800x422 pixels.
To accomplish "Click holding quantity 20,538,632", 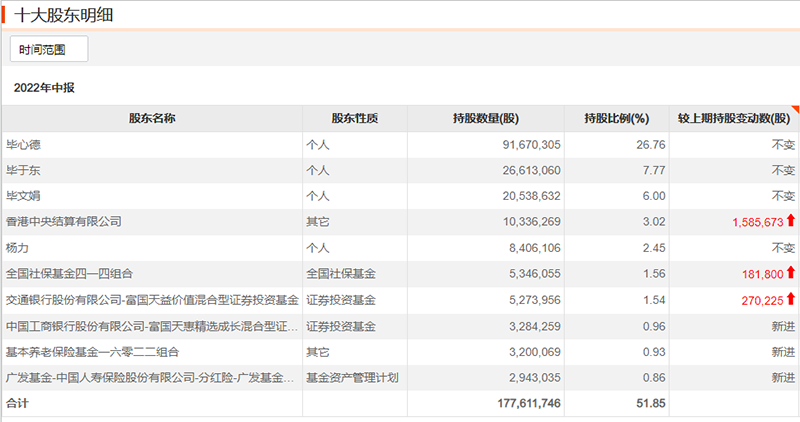I will 531,195.
